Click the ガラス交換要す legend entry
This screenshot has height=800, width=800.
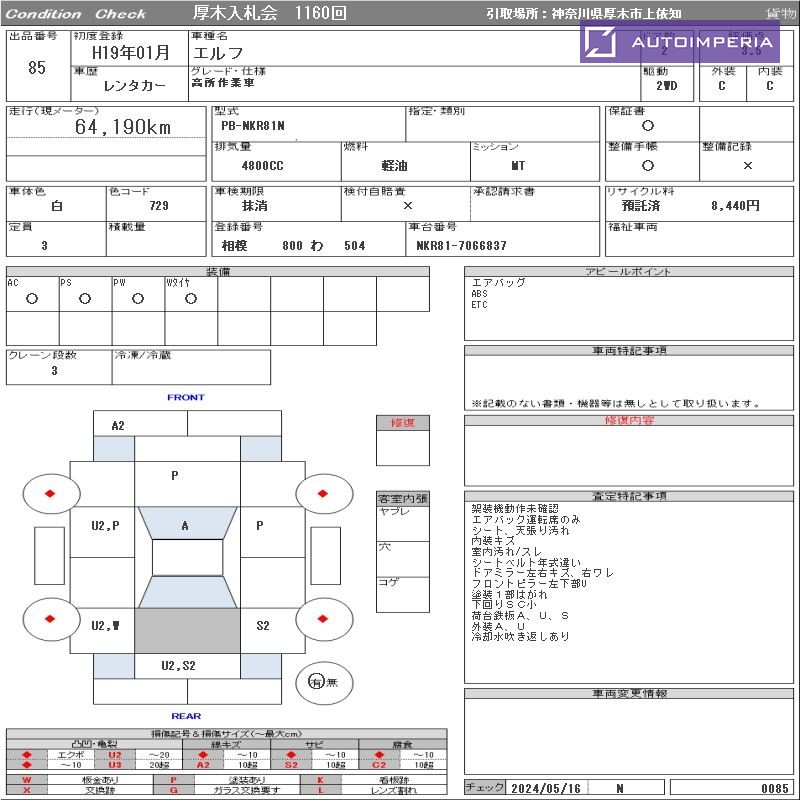tap(247, 790)
